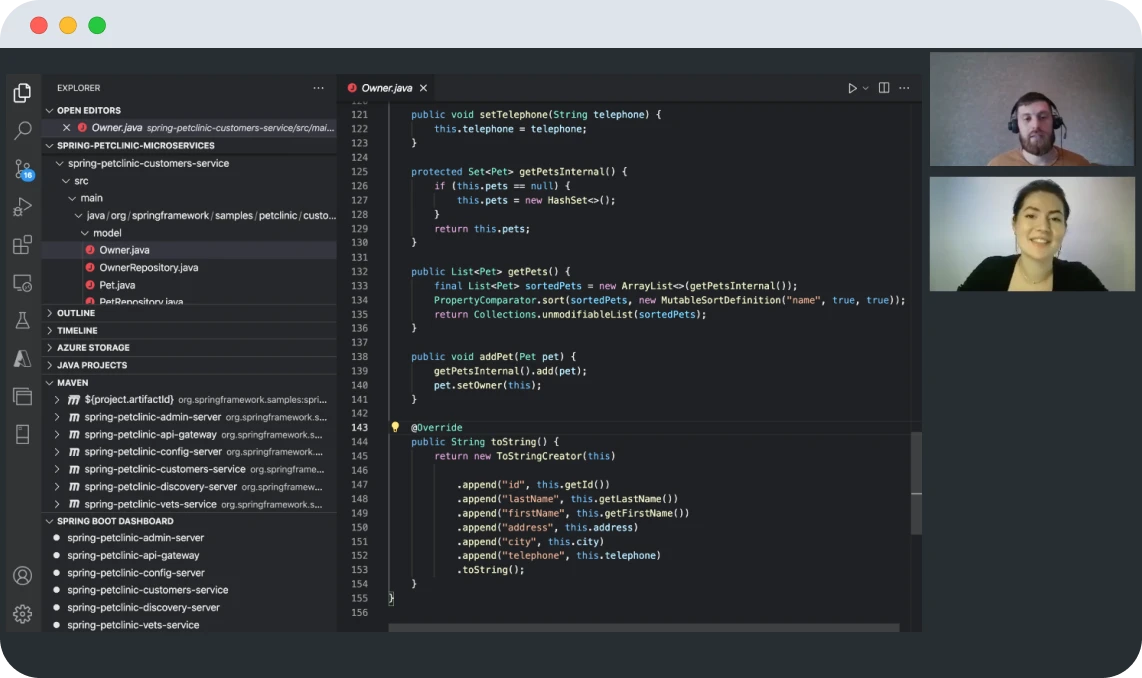Open the Explorer view in activity bar
Screen dimensions: 1142x678
22,93
